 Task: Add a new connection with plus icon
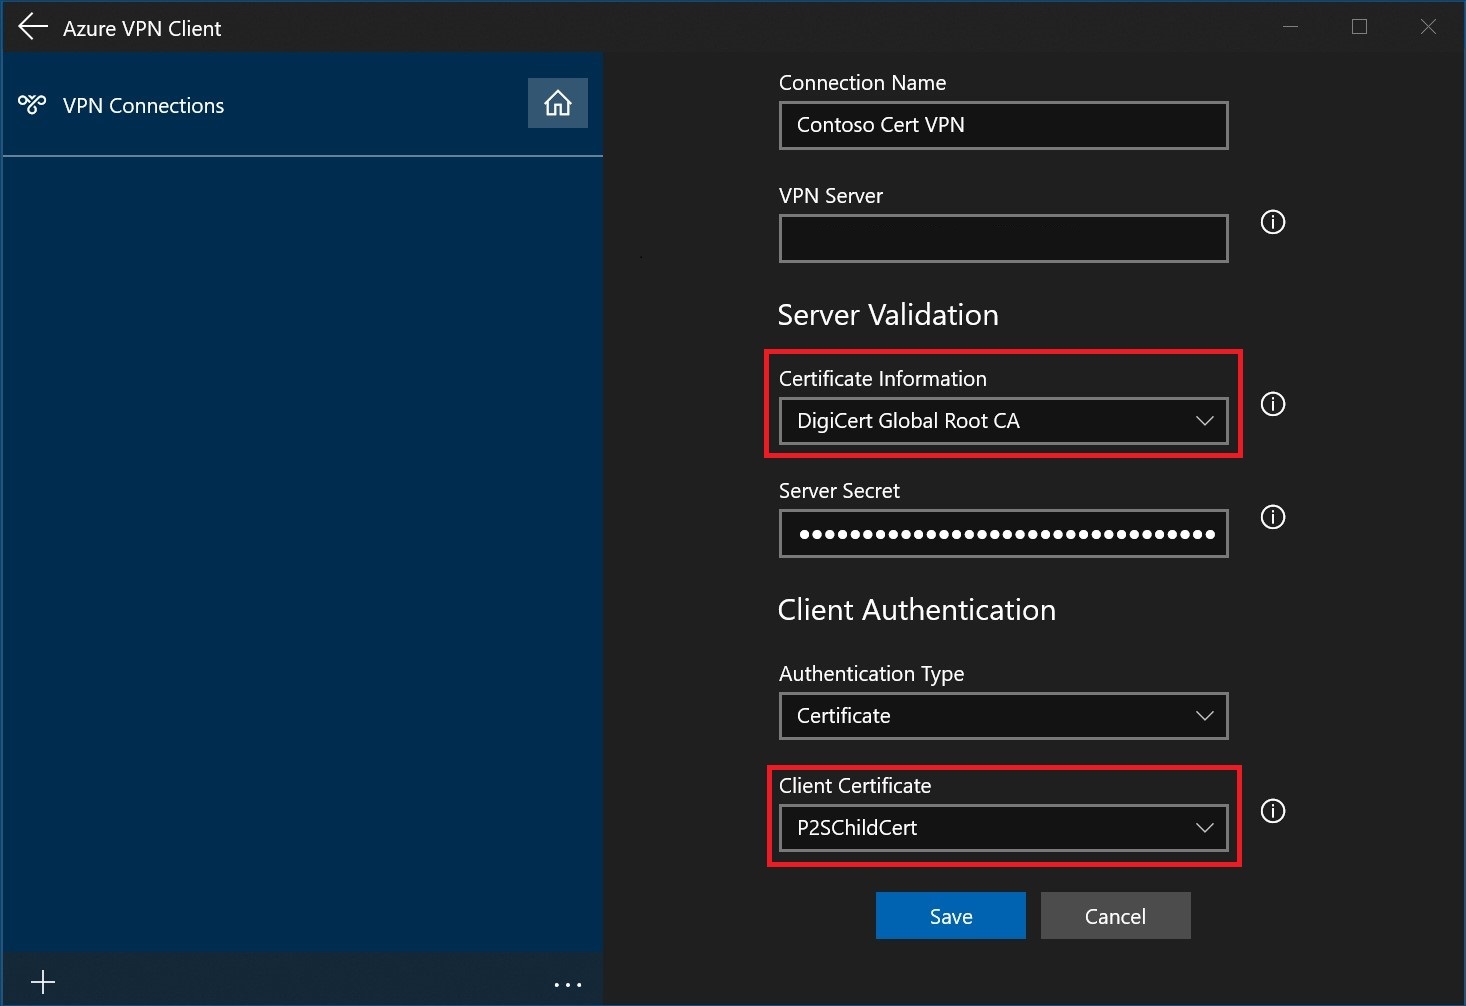(43, 982)
